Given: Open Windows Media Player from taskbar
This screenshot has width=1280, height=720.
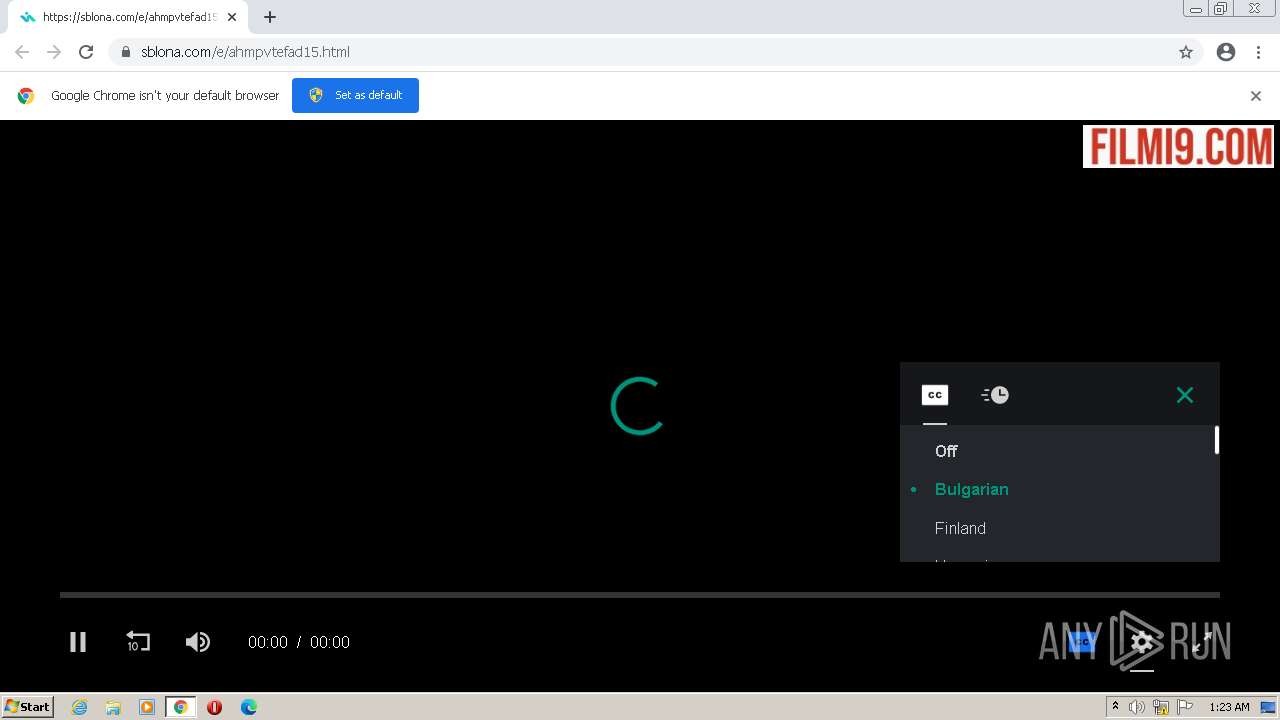Looking at the screenshot, I should pos(147,707).
